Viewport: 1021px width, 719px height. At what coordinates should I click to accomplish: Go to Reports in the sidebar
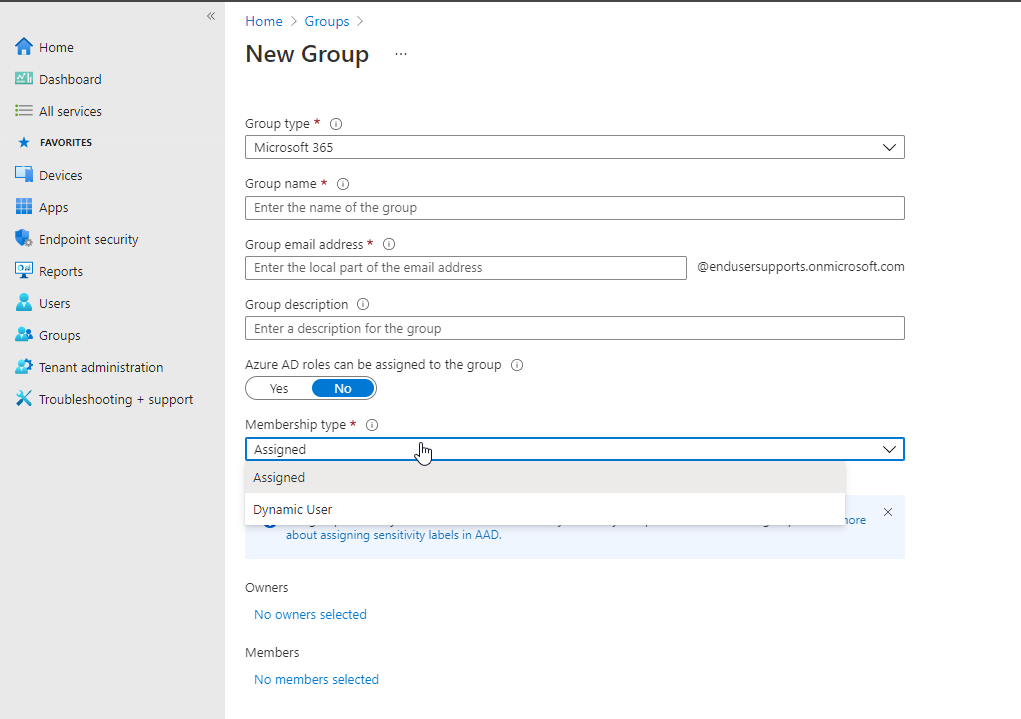[61, 272]
